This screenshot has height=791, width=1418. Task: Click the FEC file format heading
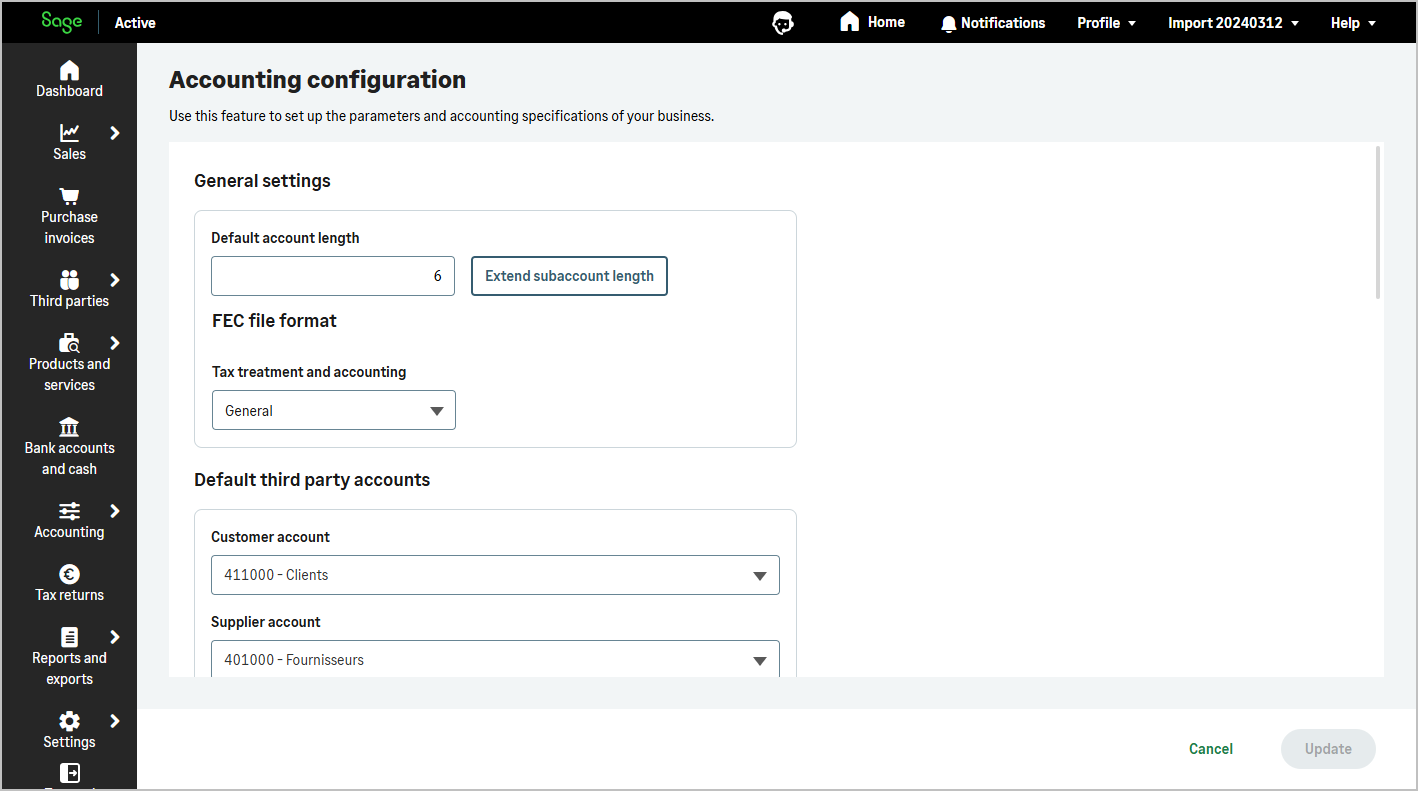pos(274,321)
